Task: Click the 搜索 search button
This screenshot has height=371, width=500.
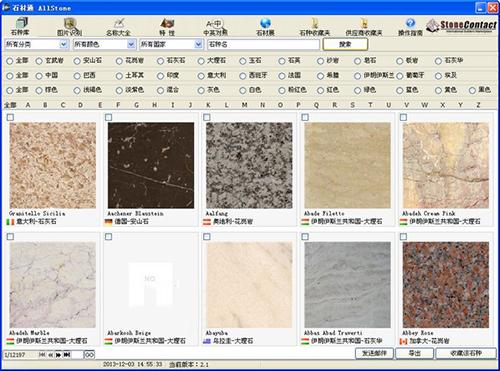Action: click(x=345, y=44)
